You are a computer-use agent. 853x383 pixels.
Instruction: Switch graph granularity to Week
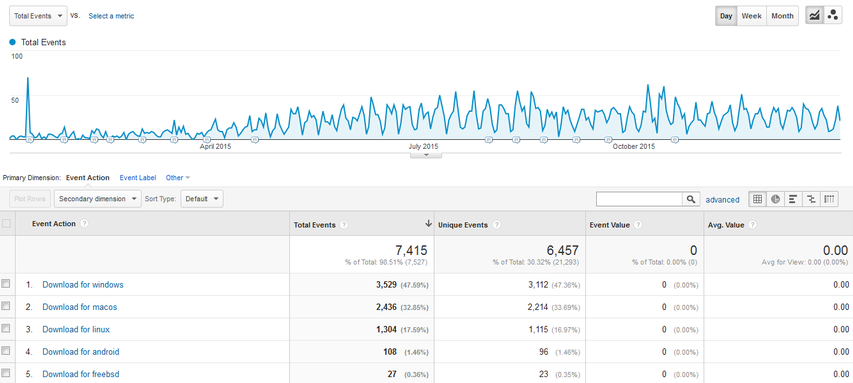click(751, 16)
